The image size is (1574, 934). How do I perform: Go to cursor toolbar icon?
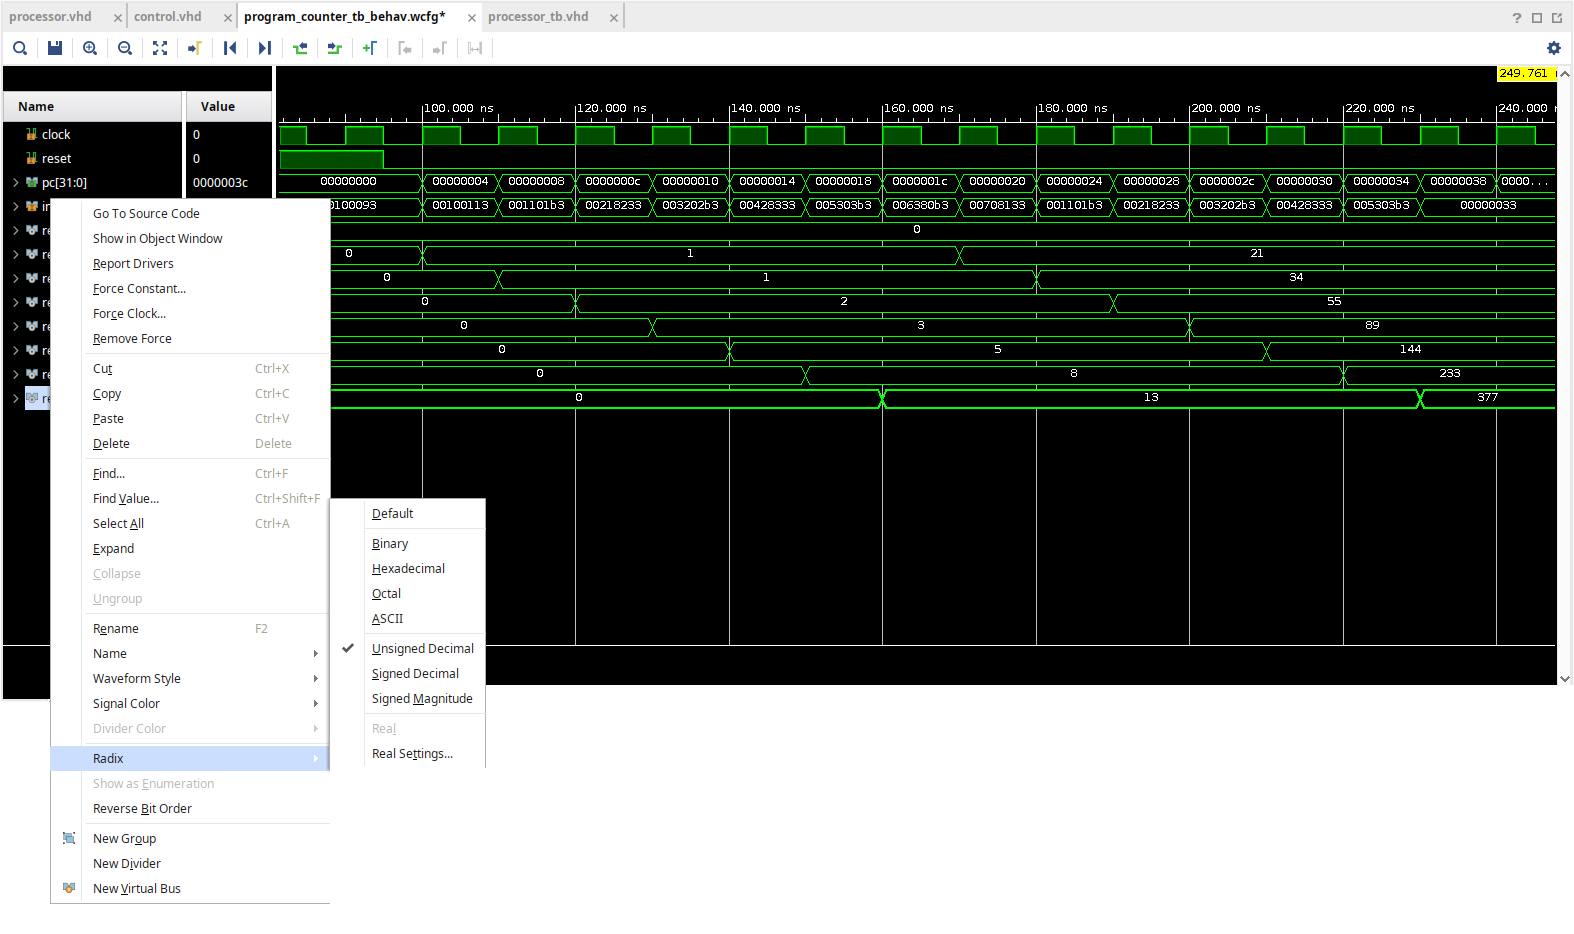point(195,48)
